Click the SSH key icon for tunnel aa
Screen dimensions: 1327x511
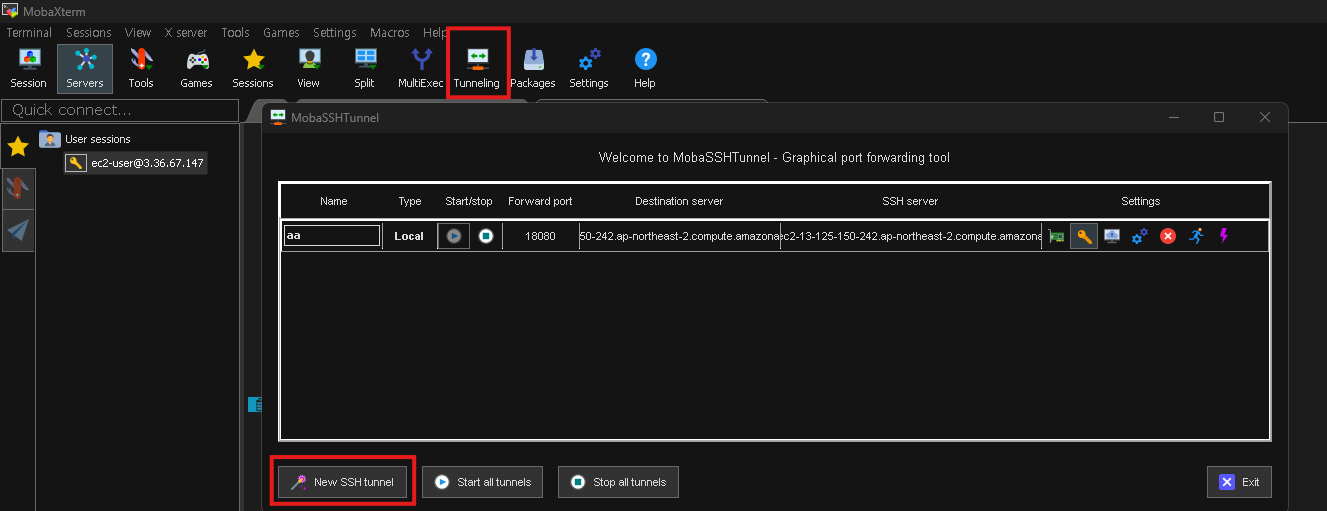coord(1084,236)
